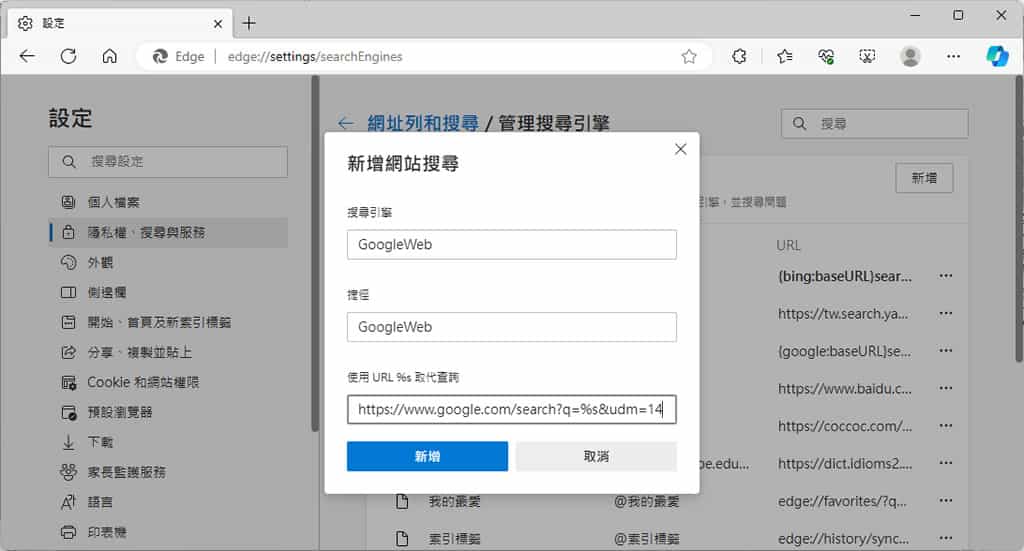Reload the page with refresh icon
1024x551 pixels.
pos(68,56)
